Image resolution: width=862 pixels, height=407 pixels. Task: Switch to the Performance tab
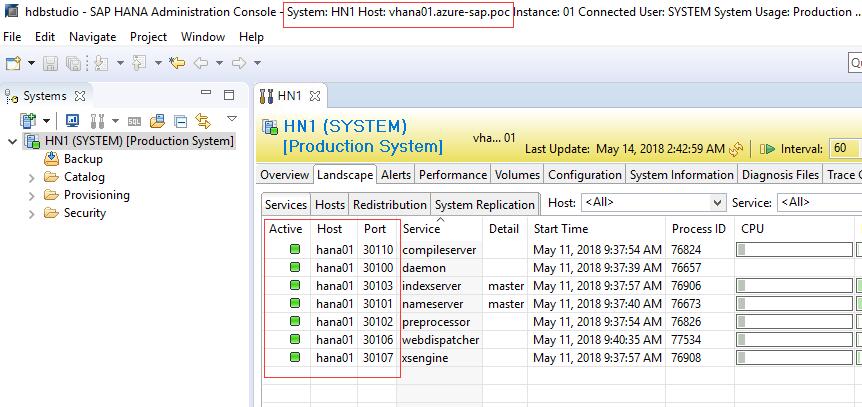(453, 175)
